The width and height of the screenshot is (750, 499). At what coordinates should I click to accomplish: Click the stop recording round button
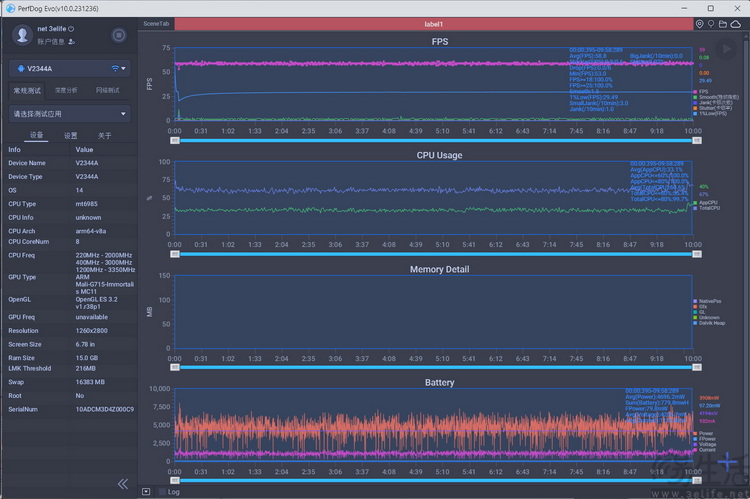[119, 35]
